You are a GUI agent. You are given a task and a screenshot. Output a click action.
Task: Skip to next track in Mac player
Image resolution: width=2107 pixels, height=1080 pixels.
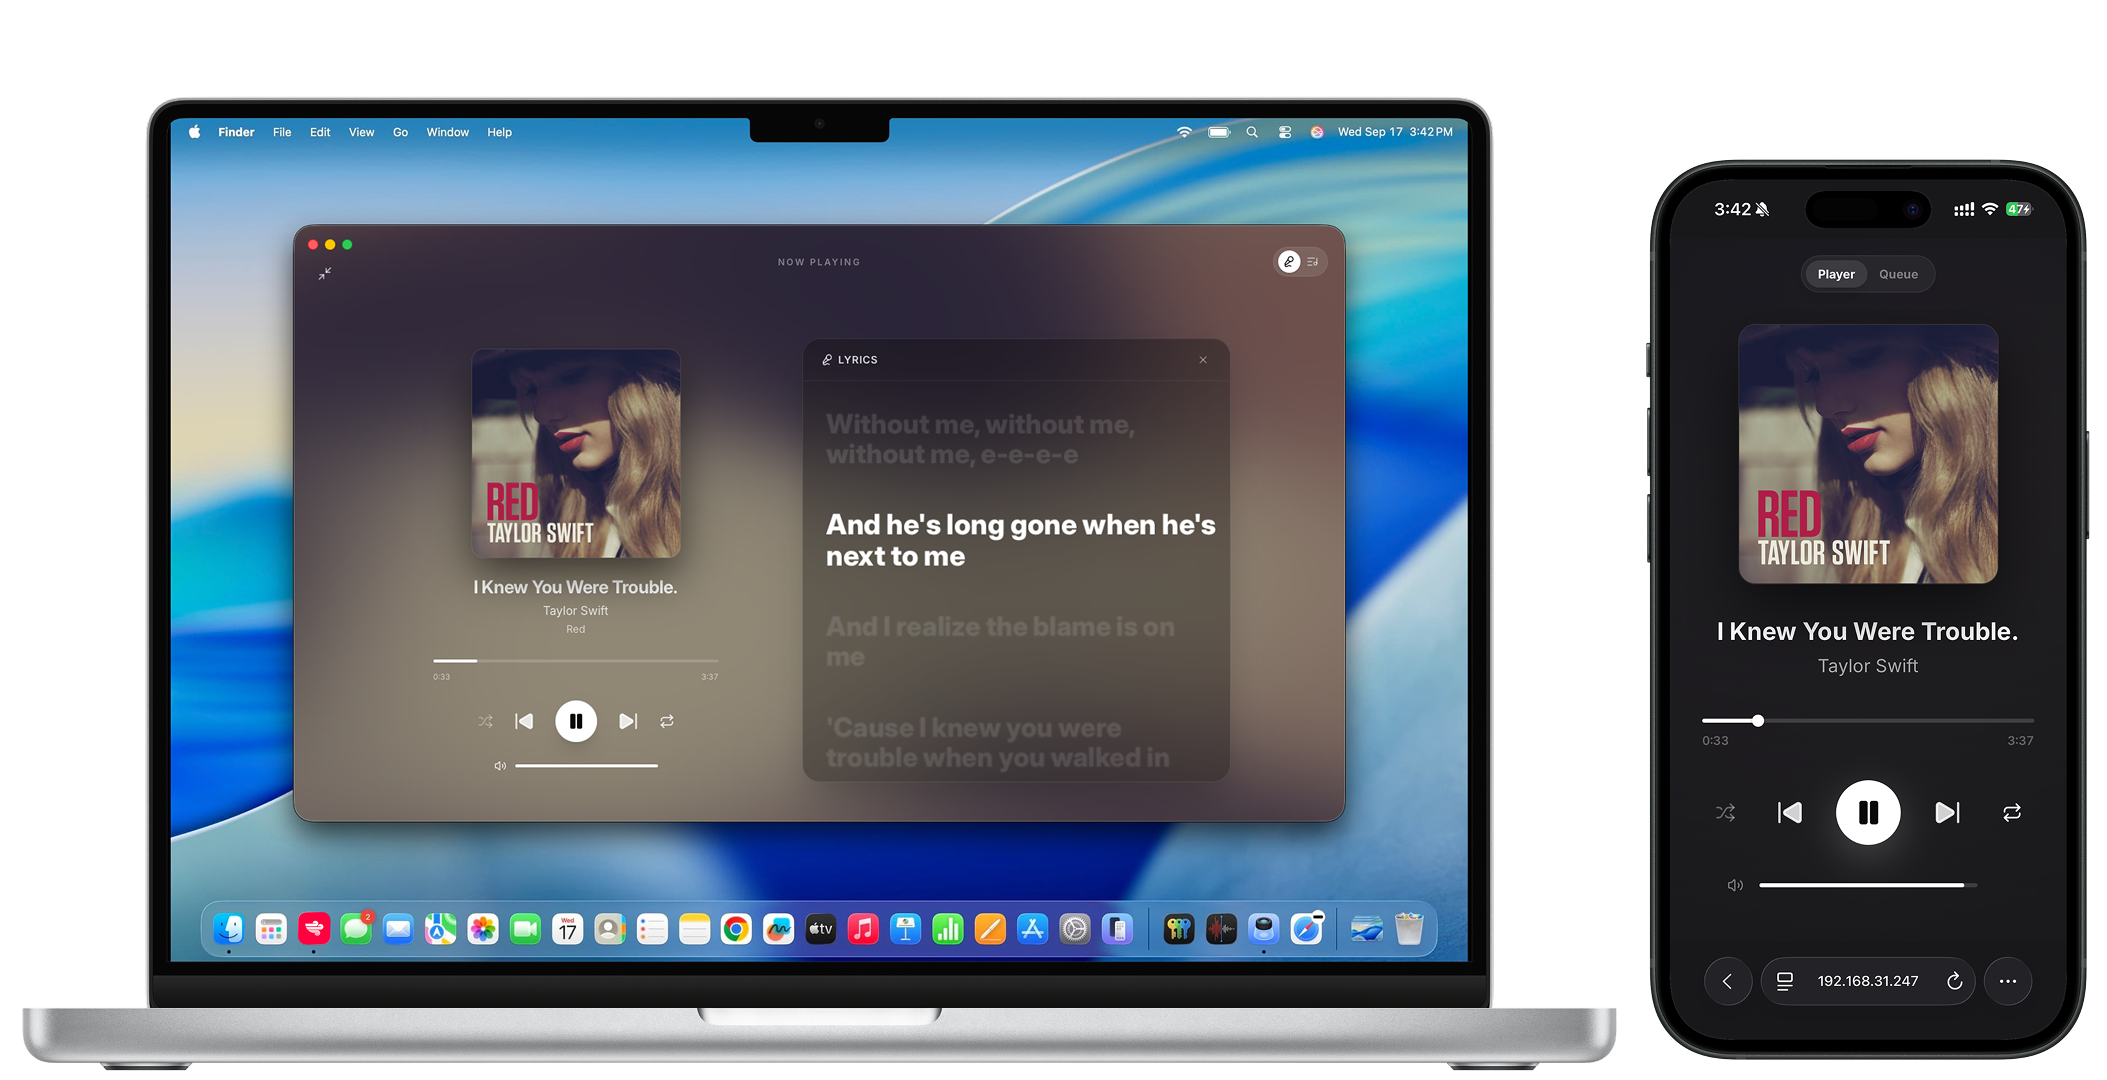628,721
